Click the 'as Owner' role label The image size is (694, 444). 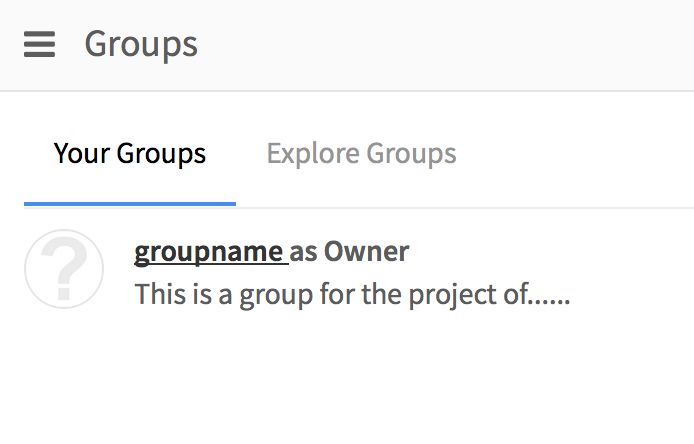351,252
